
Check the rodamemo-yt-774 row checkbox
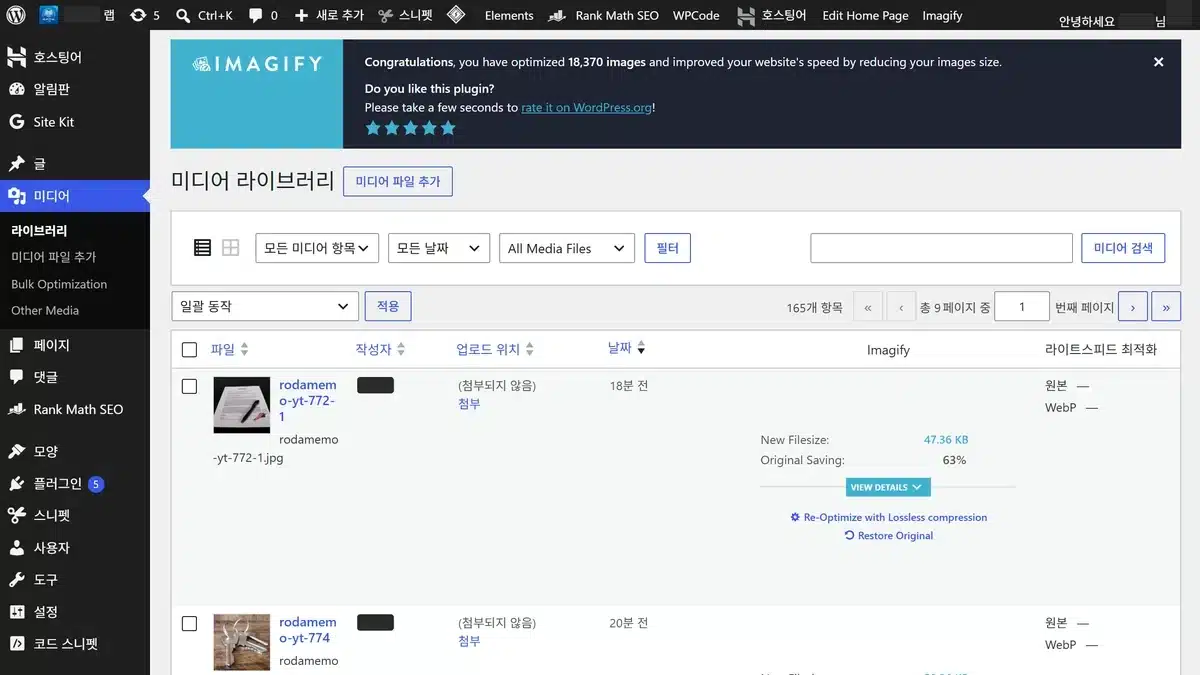189,623
